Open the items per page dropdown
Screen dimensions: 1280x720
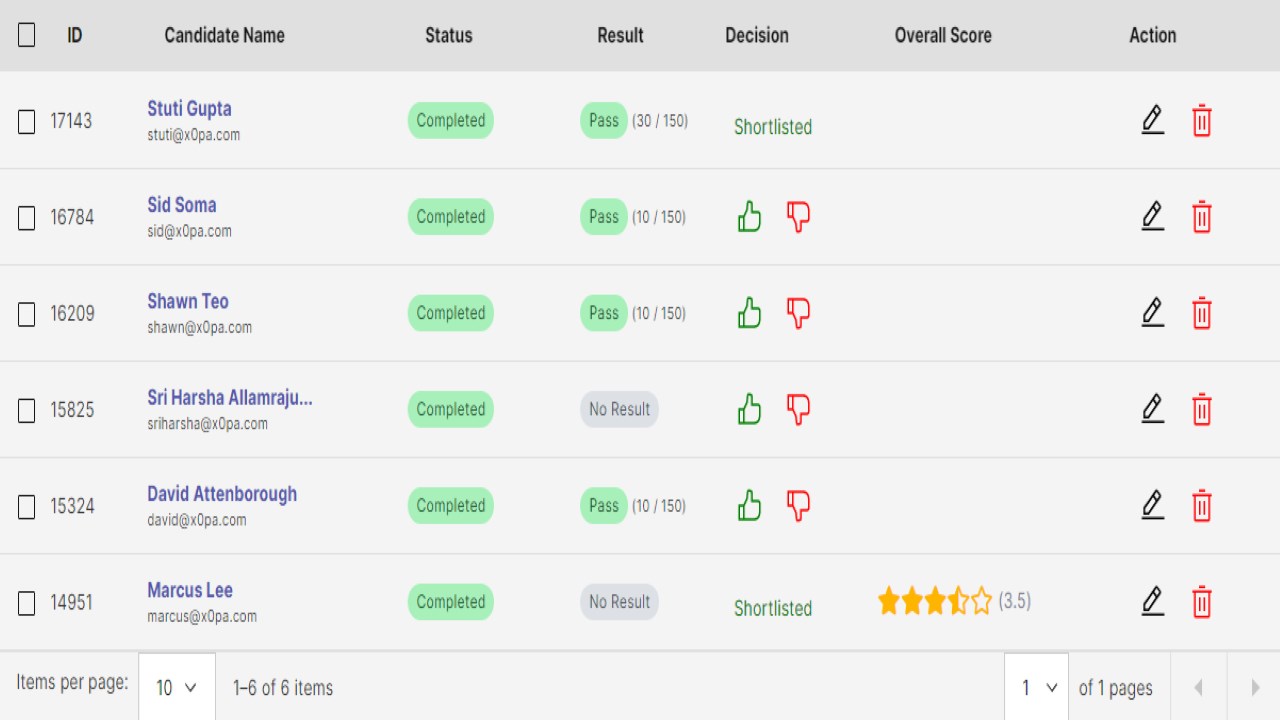tap(177, 687)
